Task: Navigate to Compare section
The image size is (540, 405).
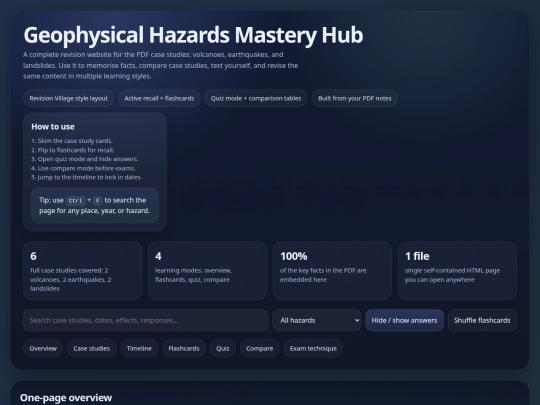Action: 260,348
